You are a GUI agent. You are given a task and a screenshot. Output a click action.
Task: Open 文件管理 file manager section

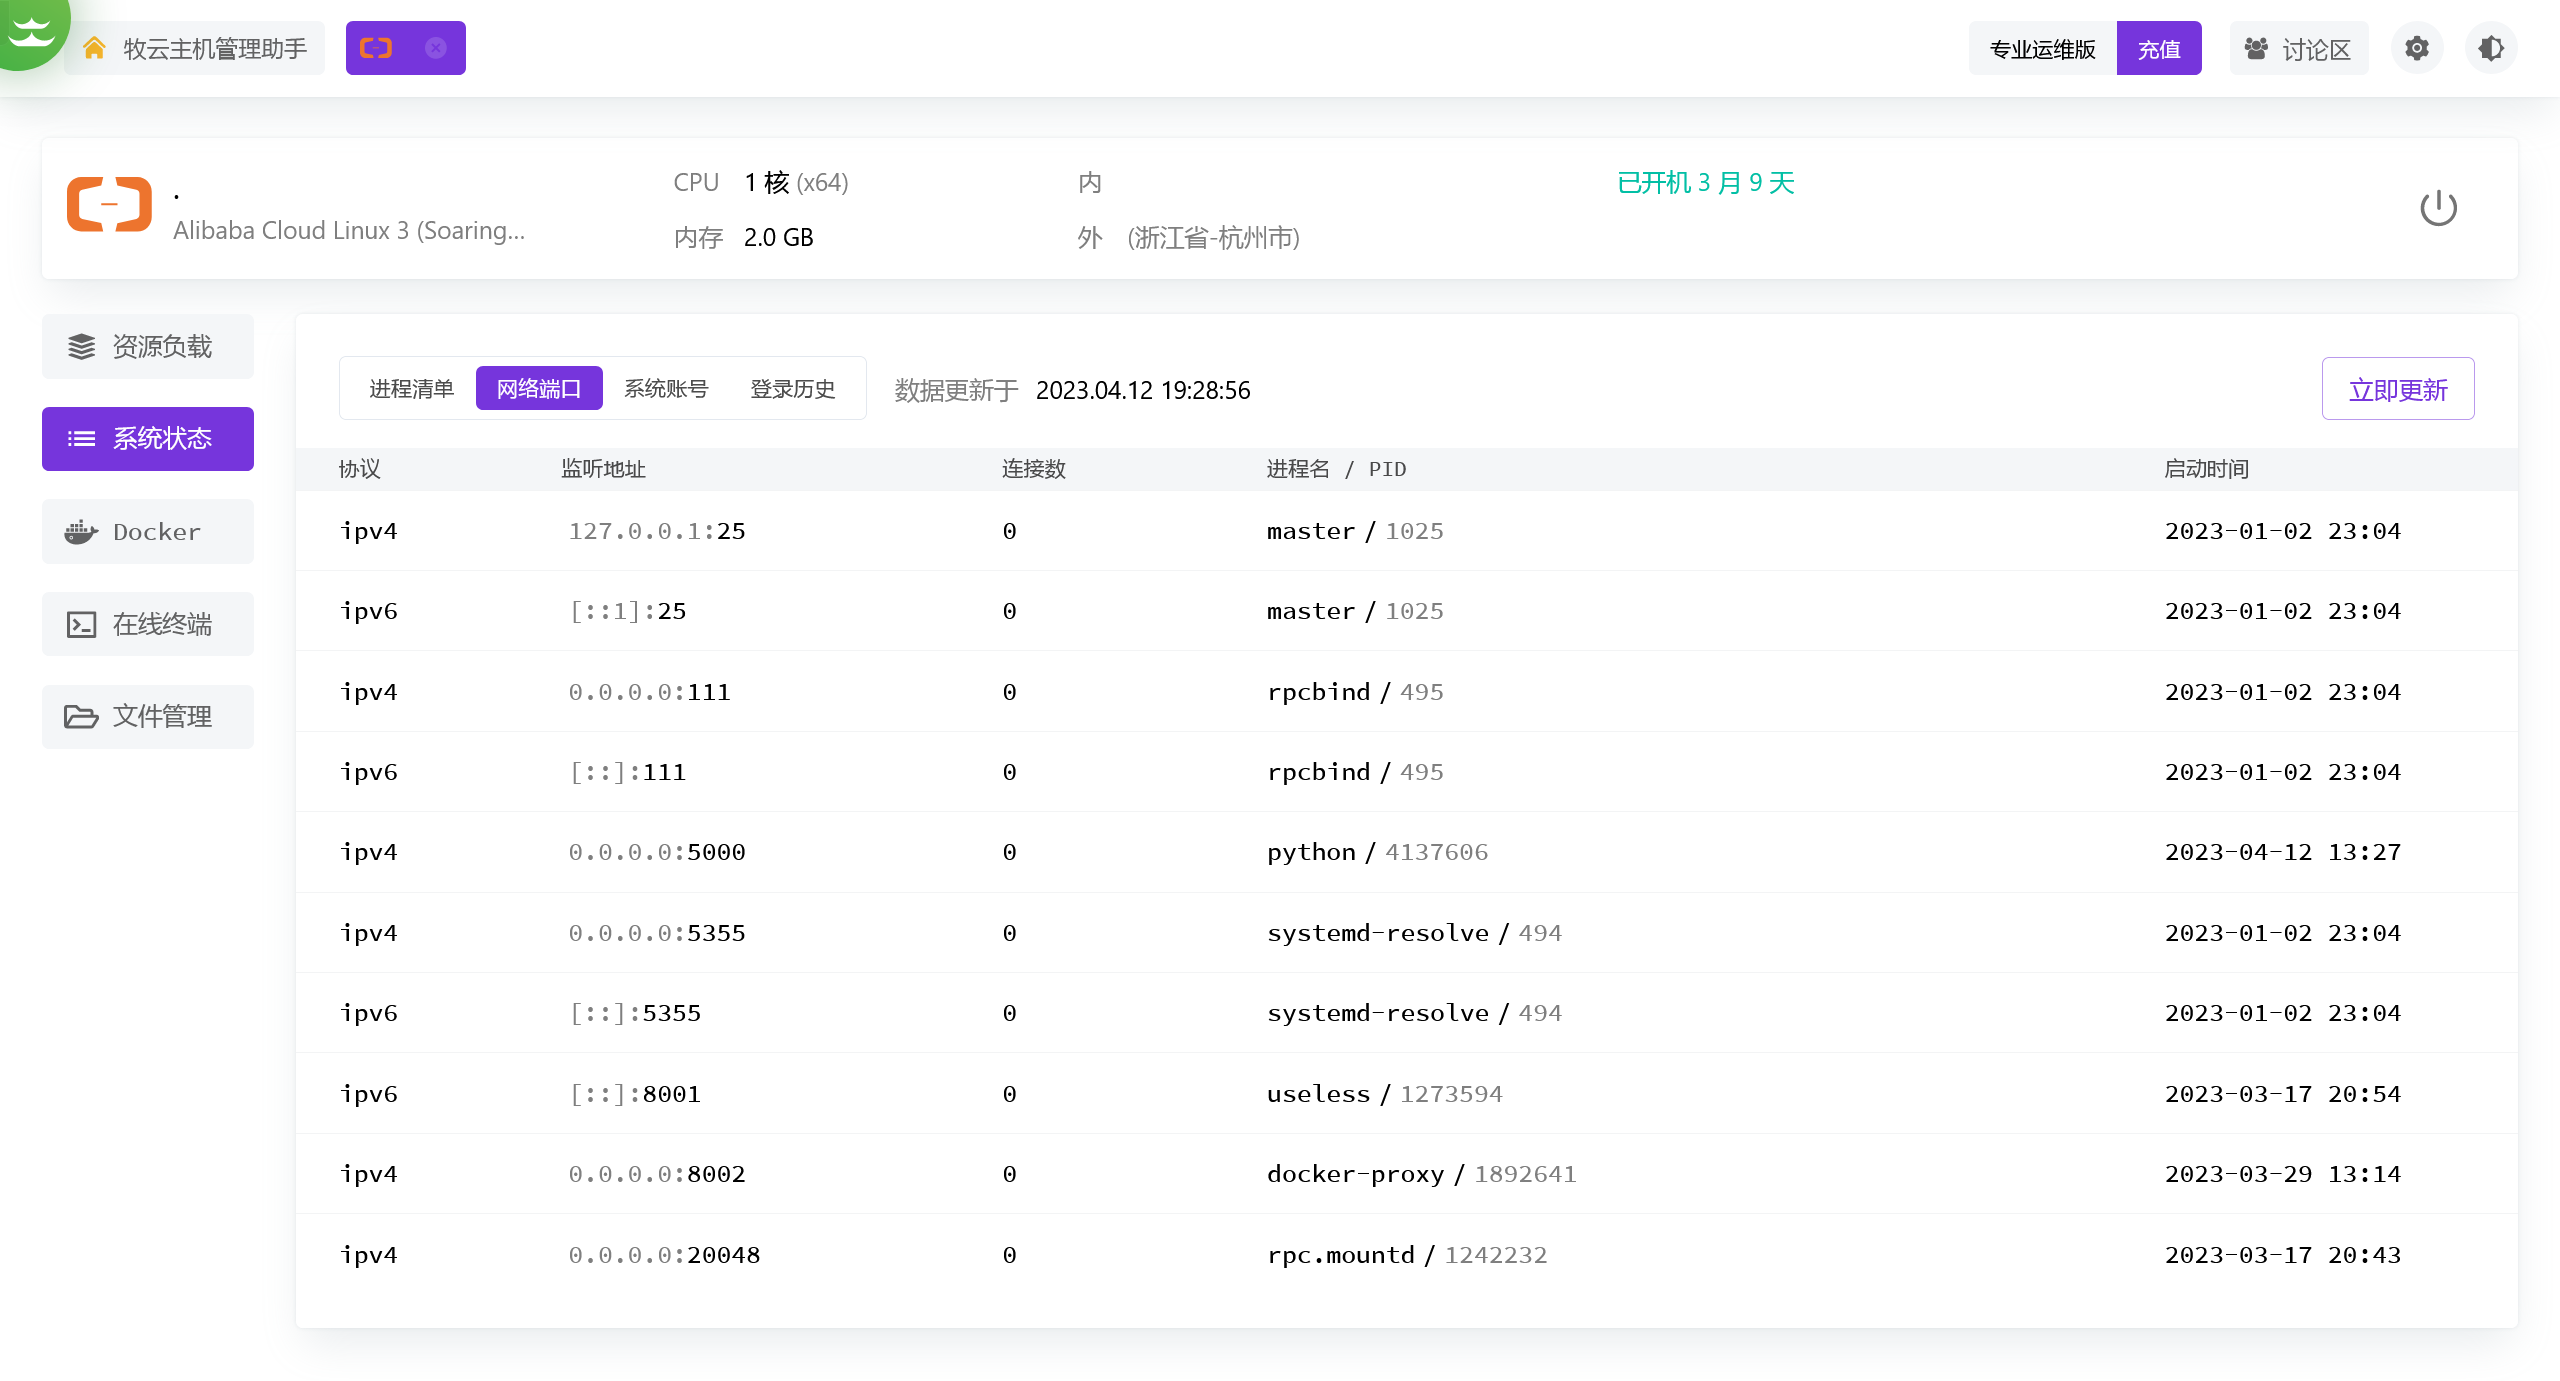pyautogui.click(x=148, y=716)
